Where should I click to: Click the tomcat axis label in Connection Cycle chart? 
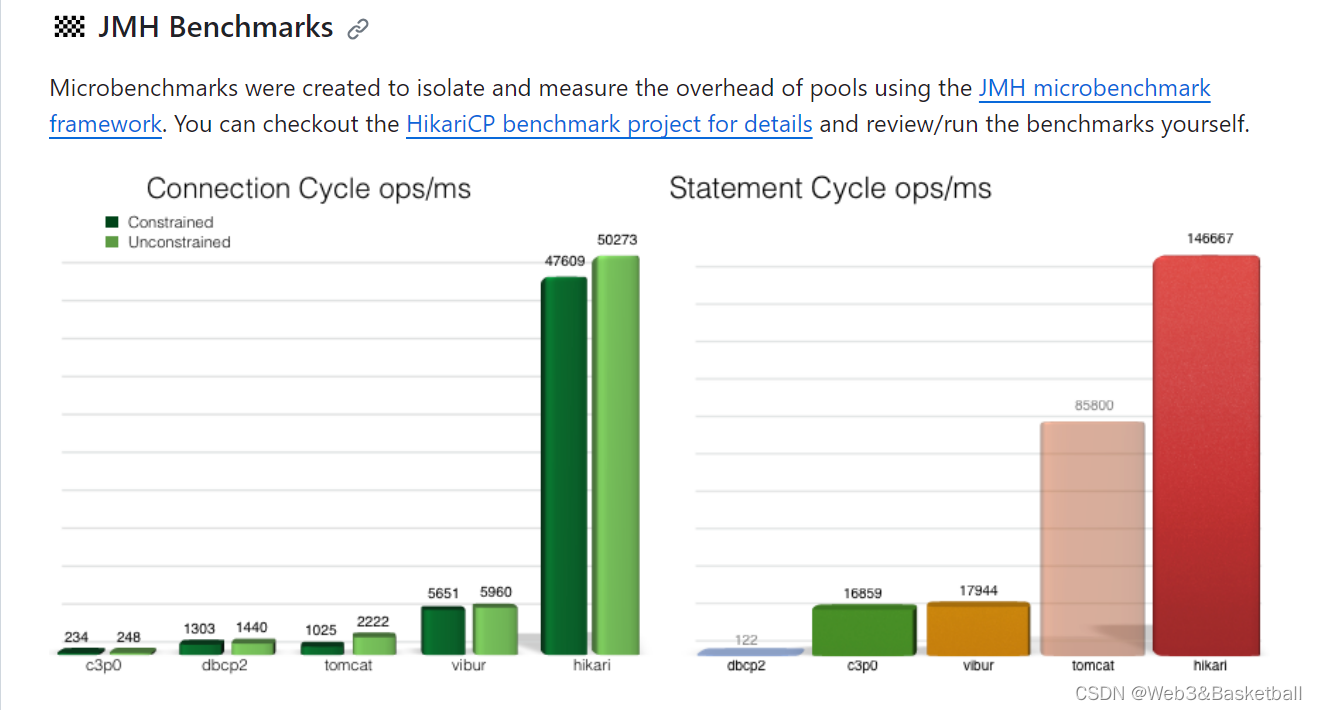tap(347, 665)
